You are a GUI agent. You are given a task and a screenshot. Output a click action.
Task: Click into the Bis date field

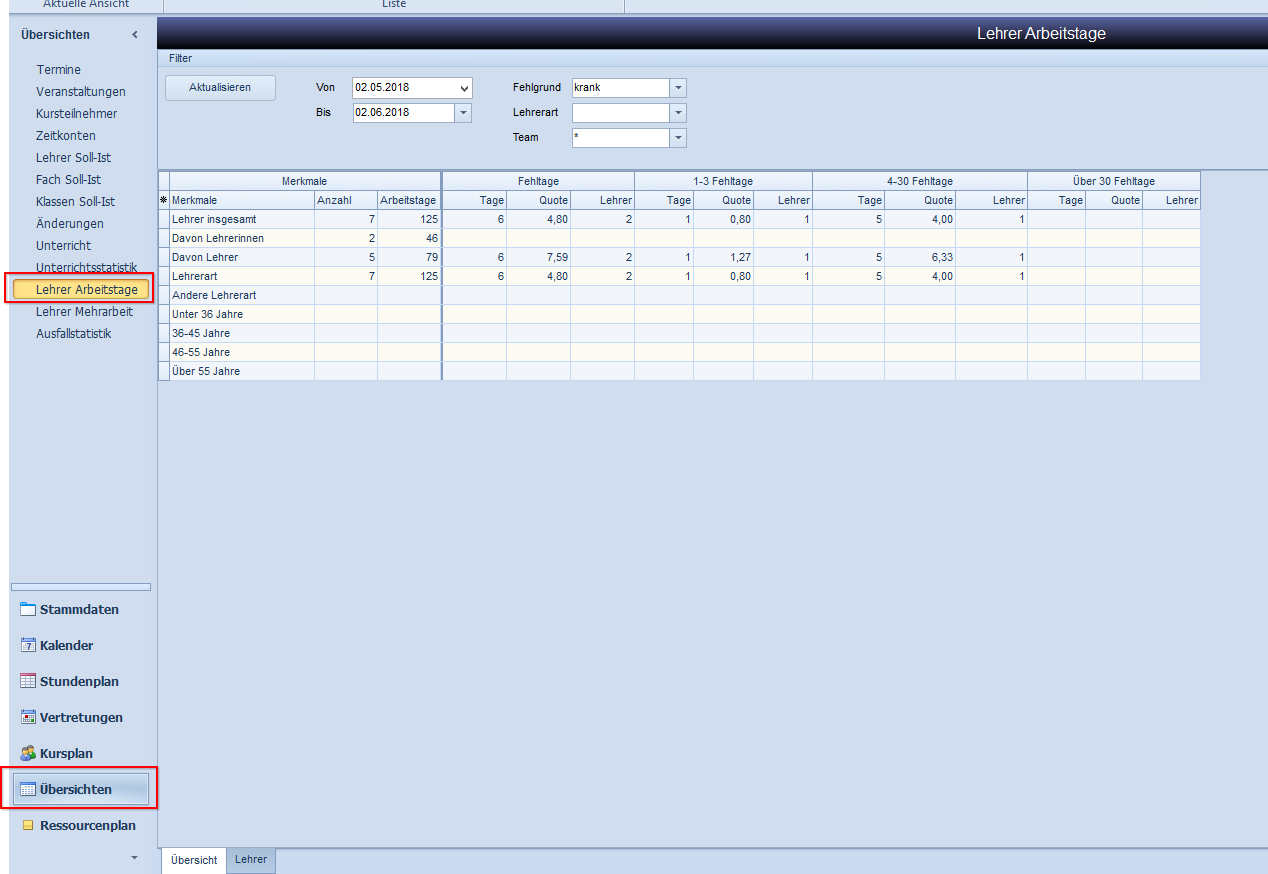403,113
